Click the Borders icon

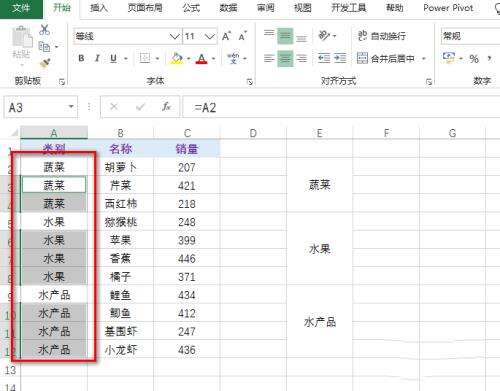145,58
